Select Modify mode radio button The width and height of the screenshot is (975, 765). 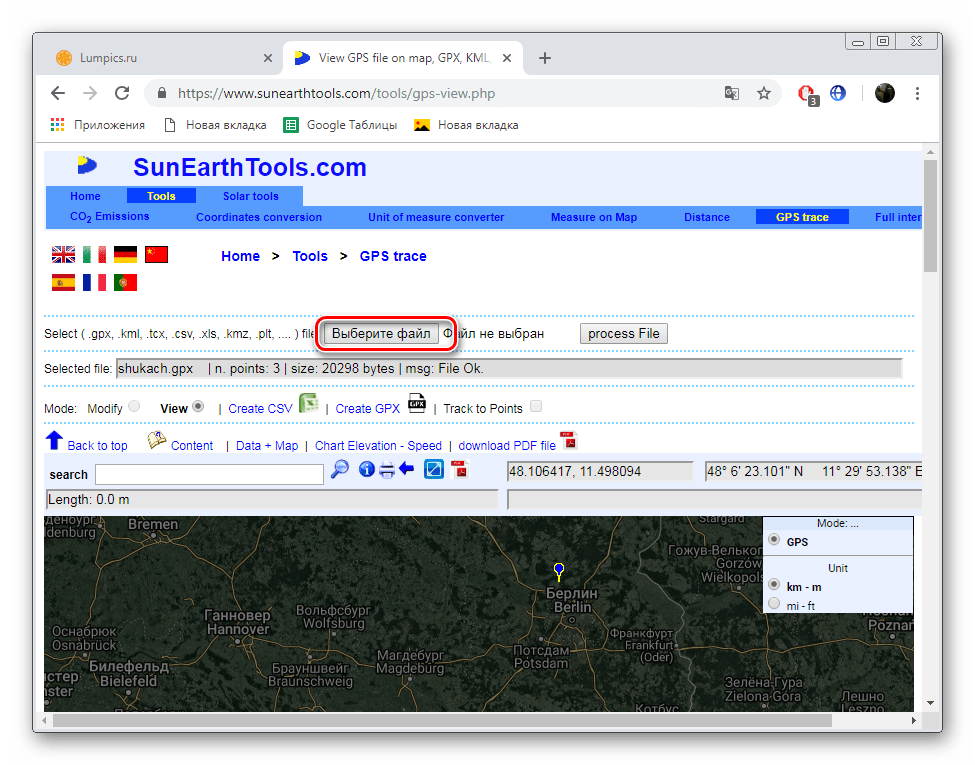134,406
